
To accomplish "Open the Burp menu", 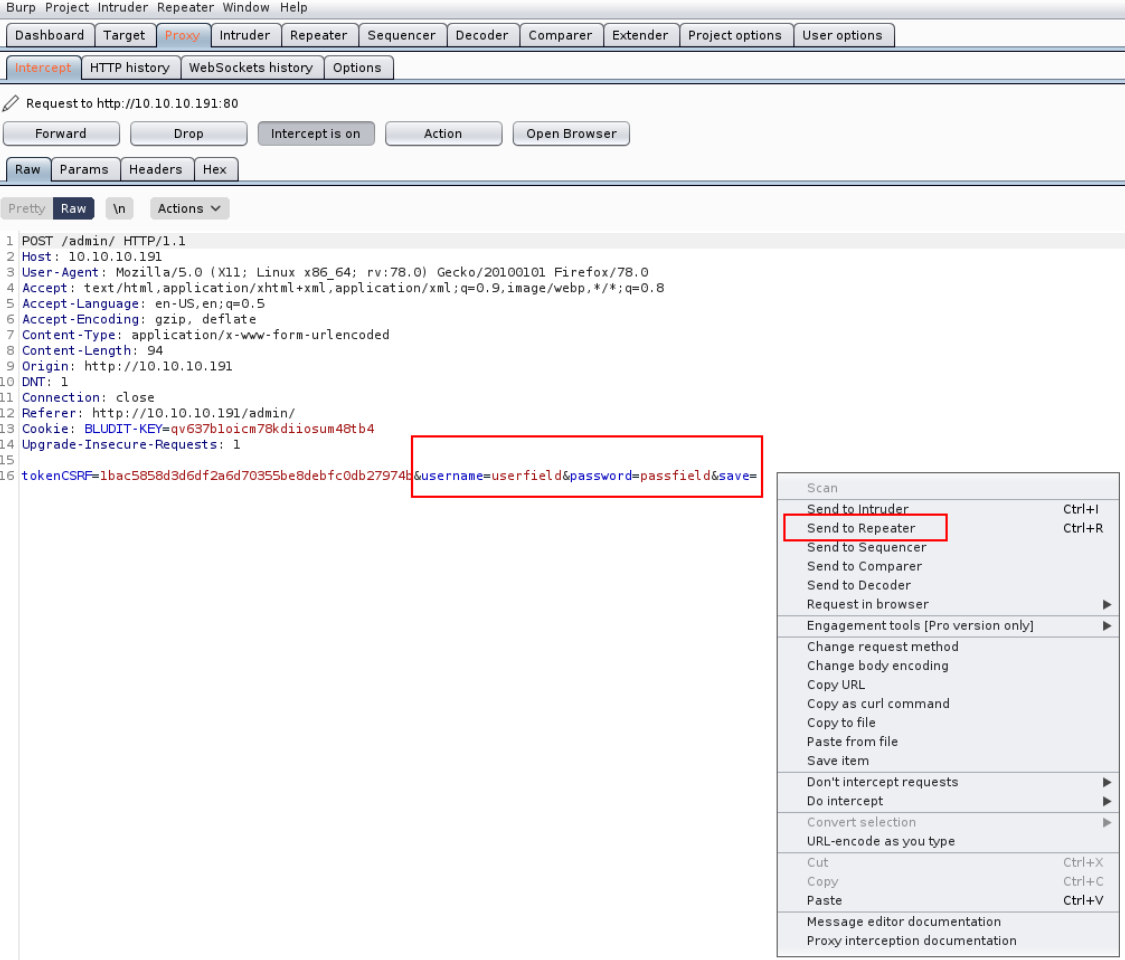I will [21, 7].
